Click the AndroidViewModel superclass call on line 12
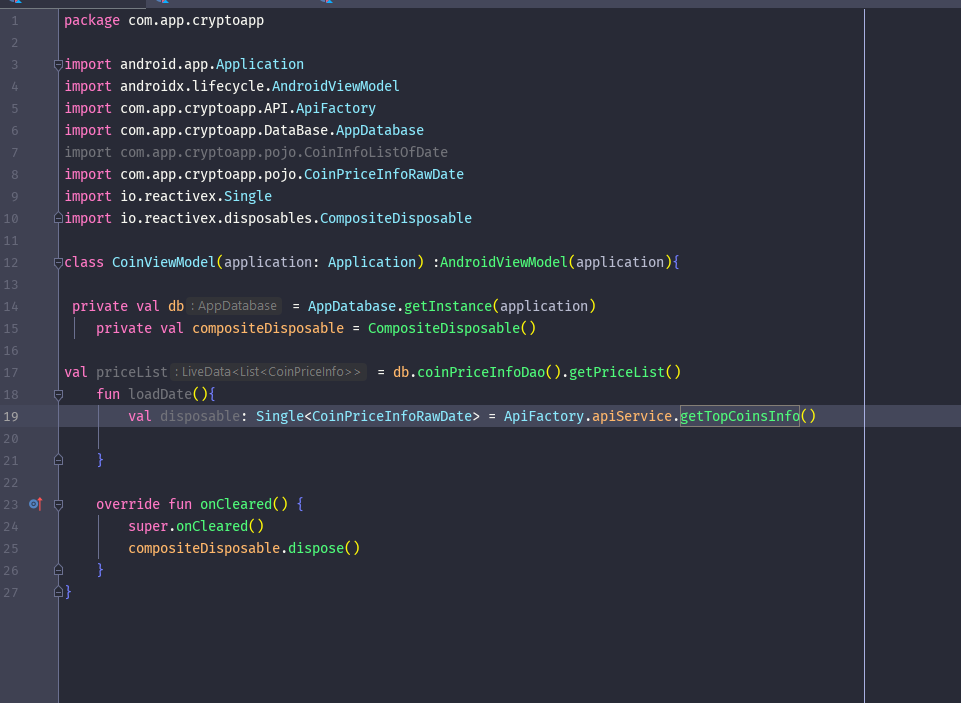The width and height of the screenshot is (961, 703). 504,262
